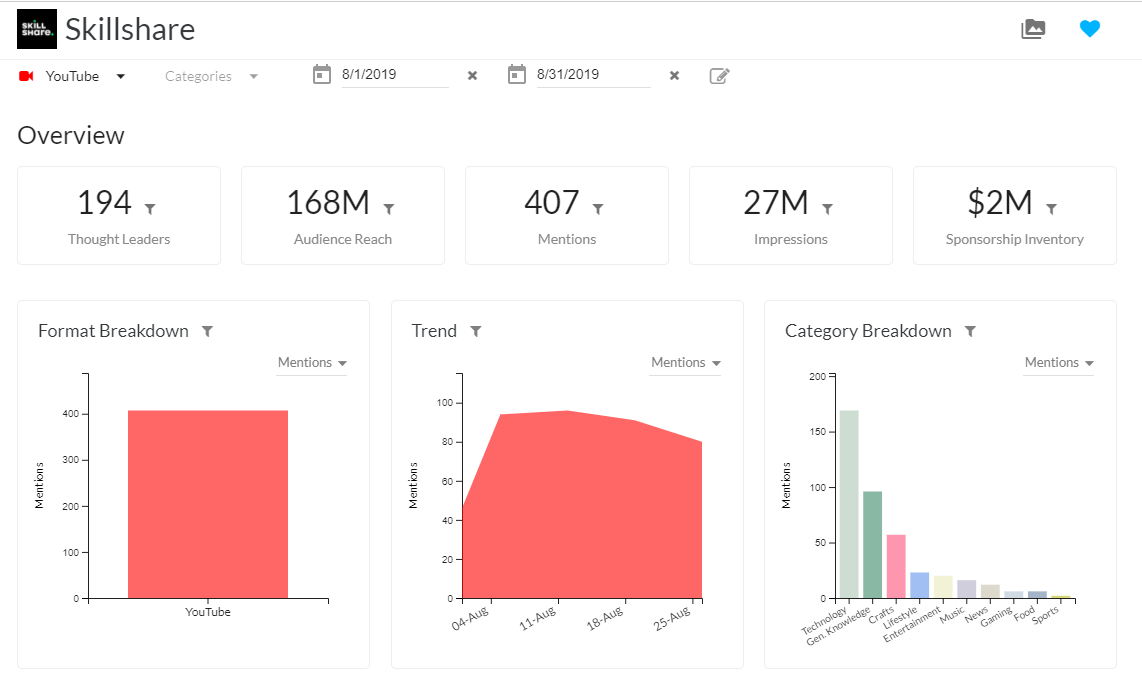This screenshot has width=1142, height=698.
Task: Click the 27M Impressions filter funnel
Action: click(x=827, y=209)
